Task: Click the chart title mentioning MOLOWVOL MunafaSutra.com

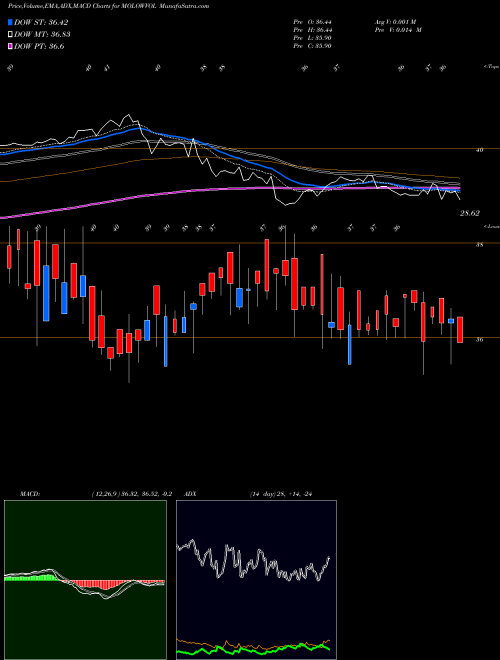Action: point(109,6)
